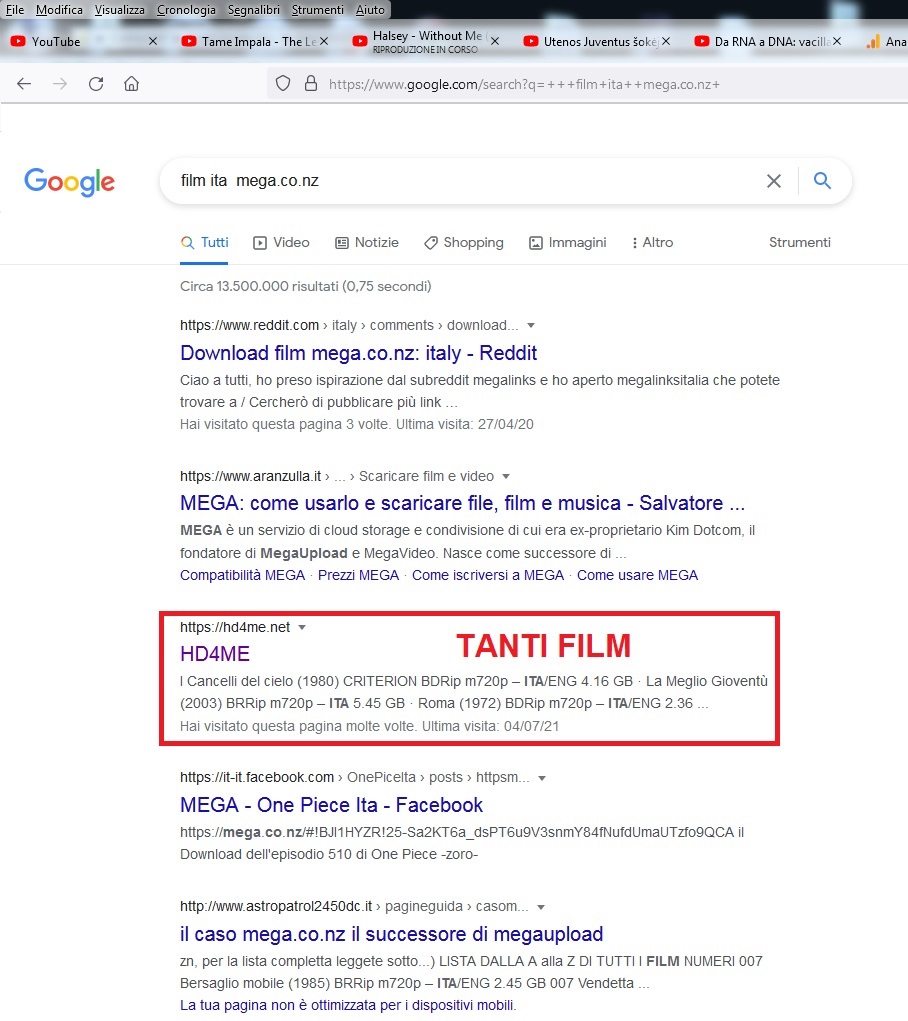The height and width of the screenshot is (1021, 908).
Task: Open the Visualizza menu
Action: [x=120, y=10]
